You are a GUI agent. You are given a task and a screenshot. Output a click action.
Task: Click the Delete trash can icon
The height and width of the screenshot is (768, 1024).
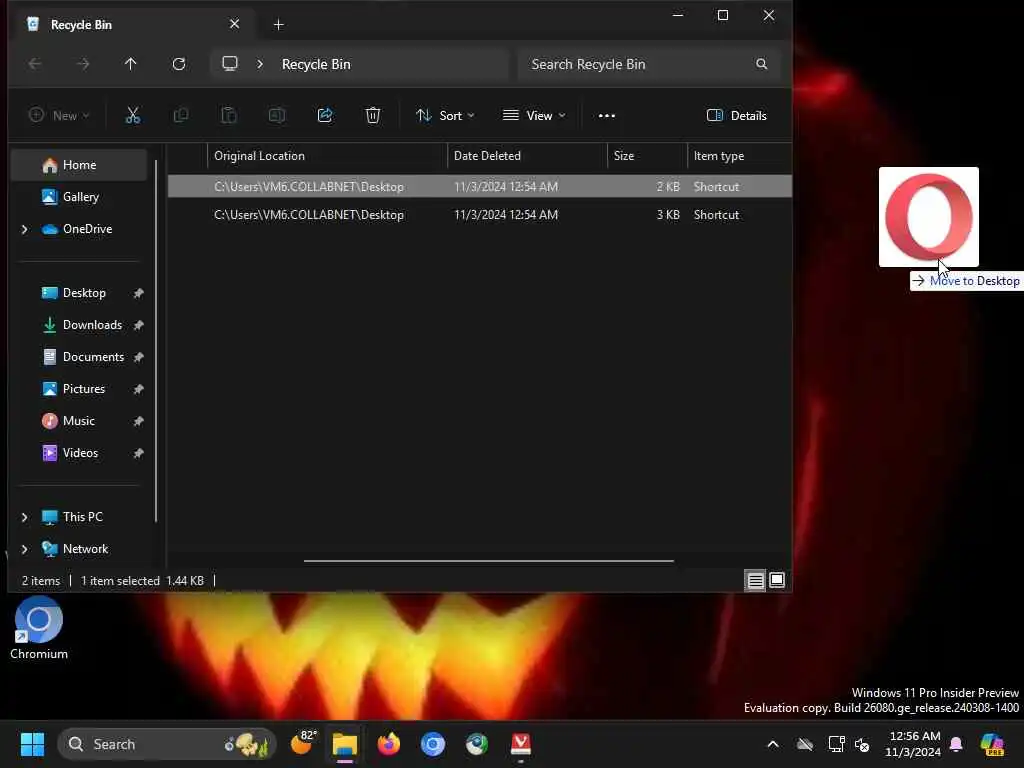point(373,116)
